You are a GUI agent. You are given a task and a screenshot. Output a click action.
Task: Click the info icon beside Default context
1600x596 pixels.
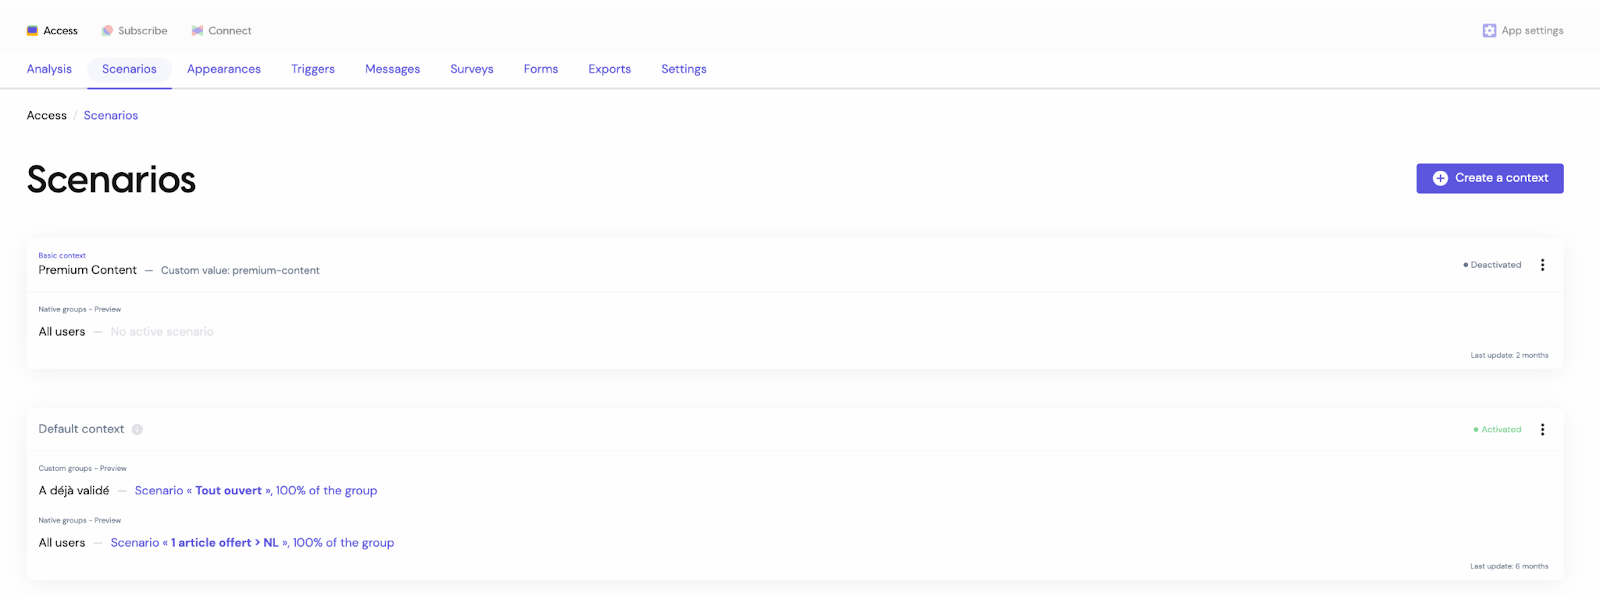(137, 429)
